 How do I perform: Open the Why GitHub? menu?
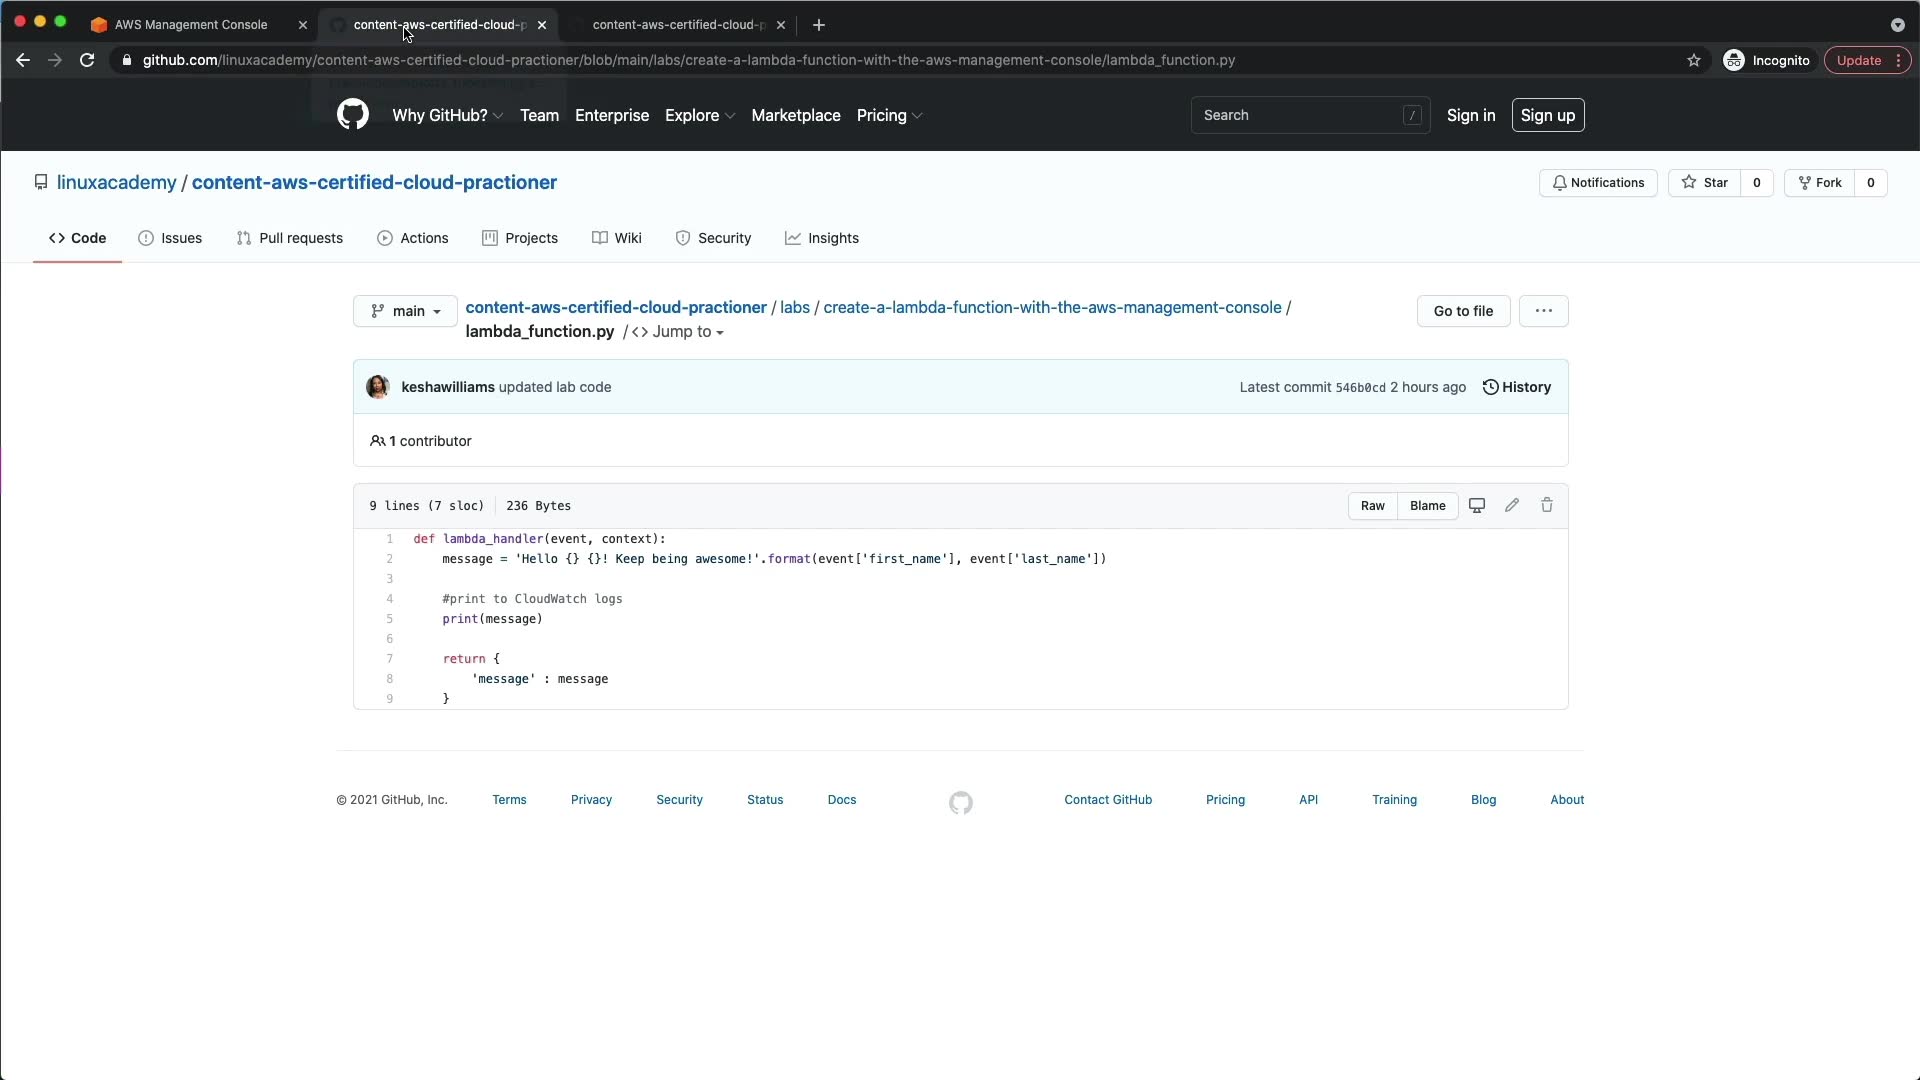(447, 116)
